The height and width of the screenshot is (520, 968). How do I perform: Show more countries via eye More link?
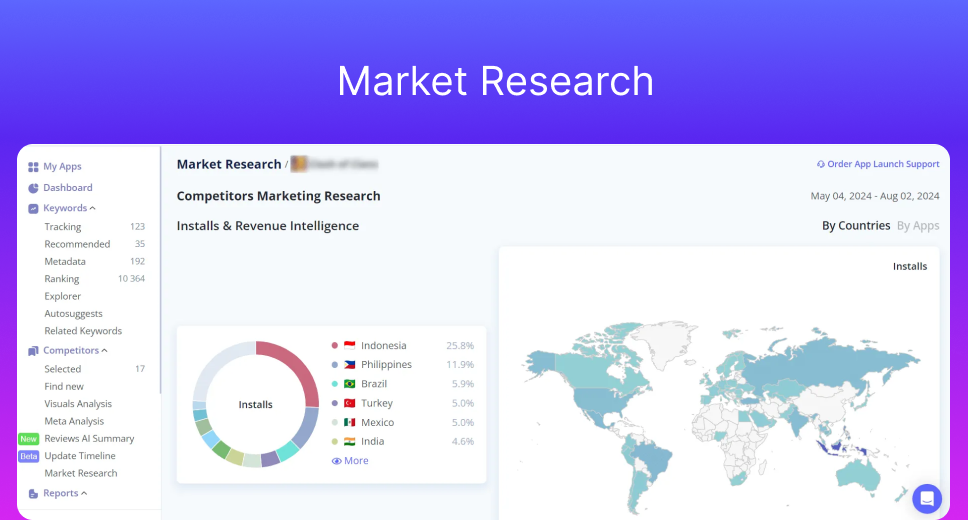350,461
